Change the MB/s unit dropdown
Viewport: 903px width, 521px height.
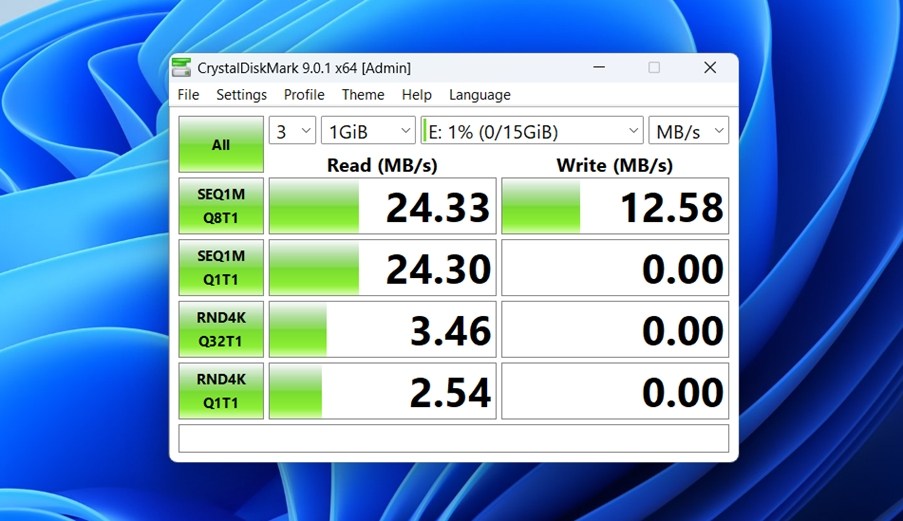coord(688,131)
